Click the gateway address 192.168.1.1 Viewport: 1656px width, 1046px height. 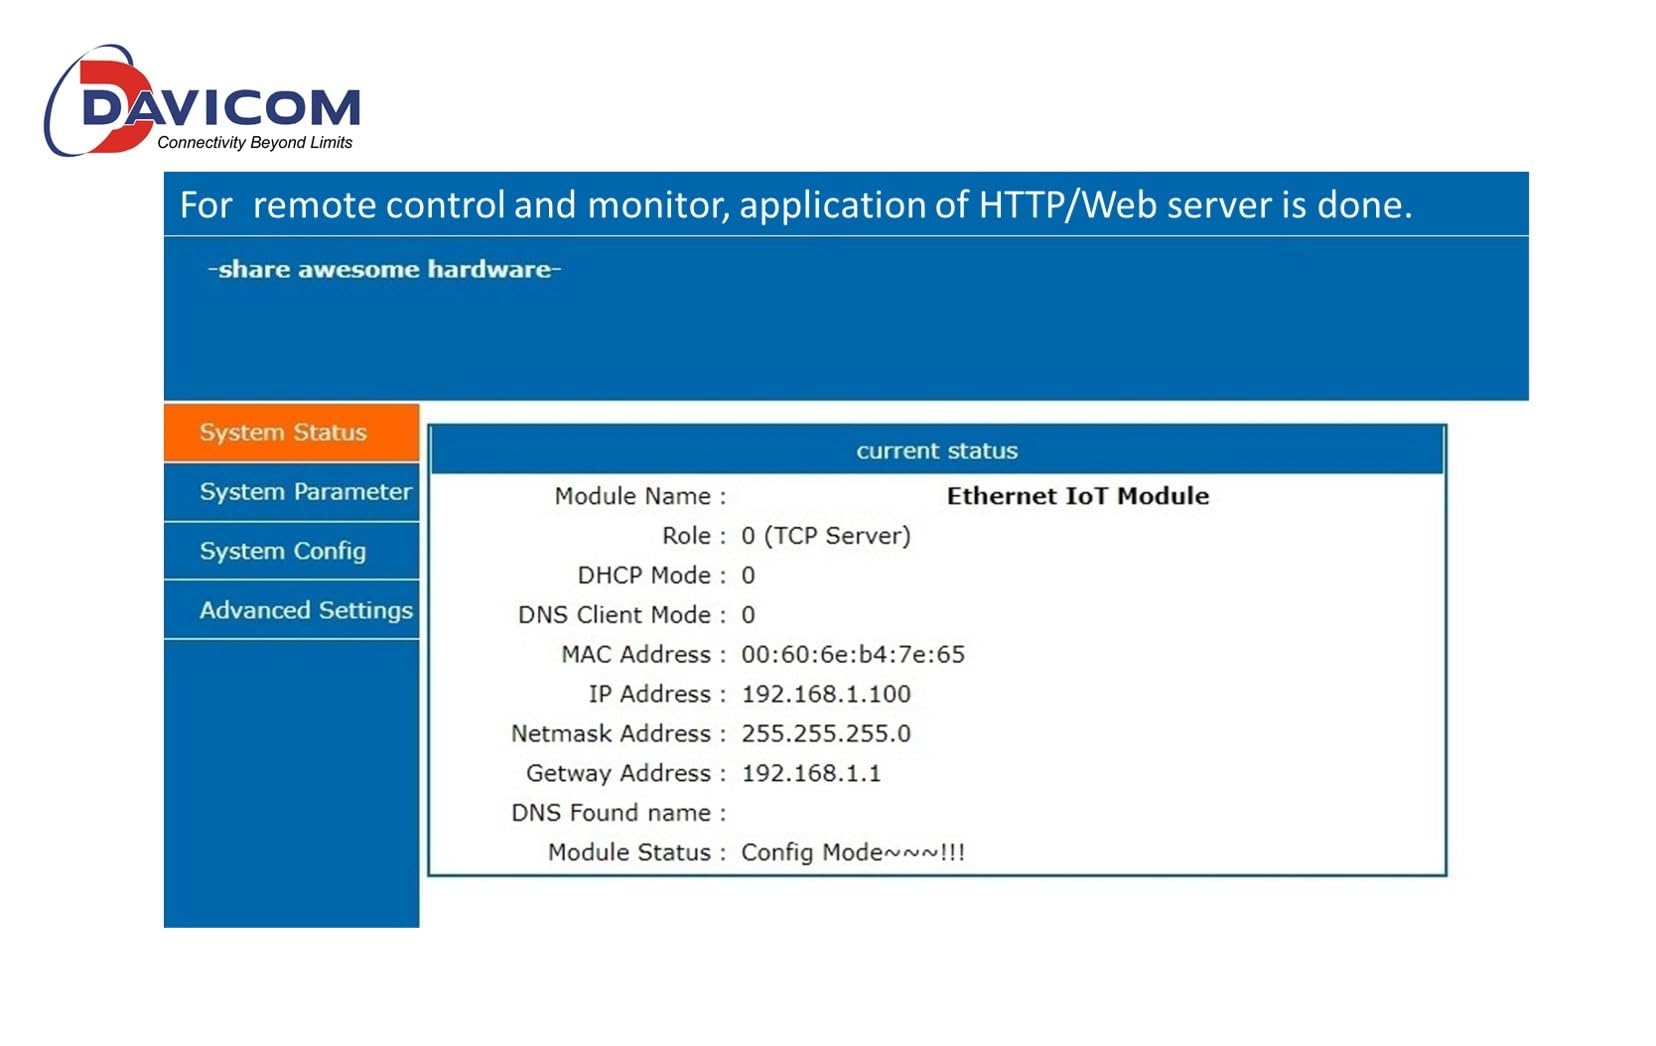click(x=811, y=773)
